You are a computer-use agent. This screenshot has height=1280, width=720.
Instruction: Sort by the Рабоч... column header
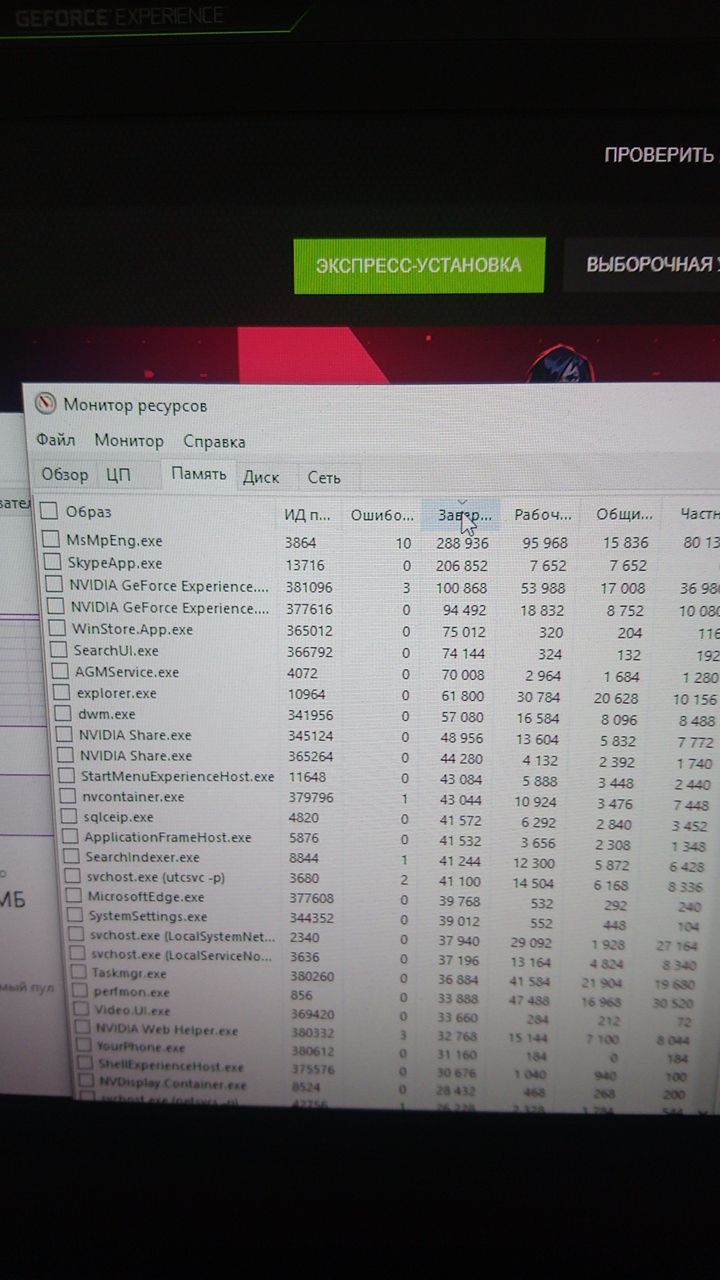[543, 515]
